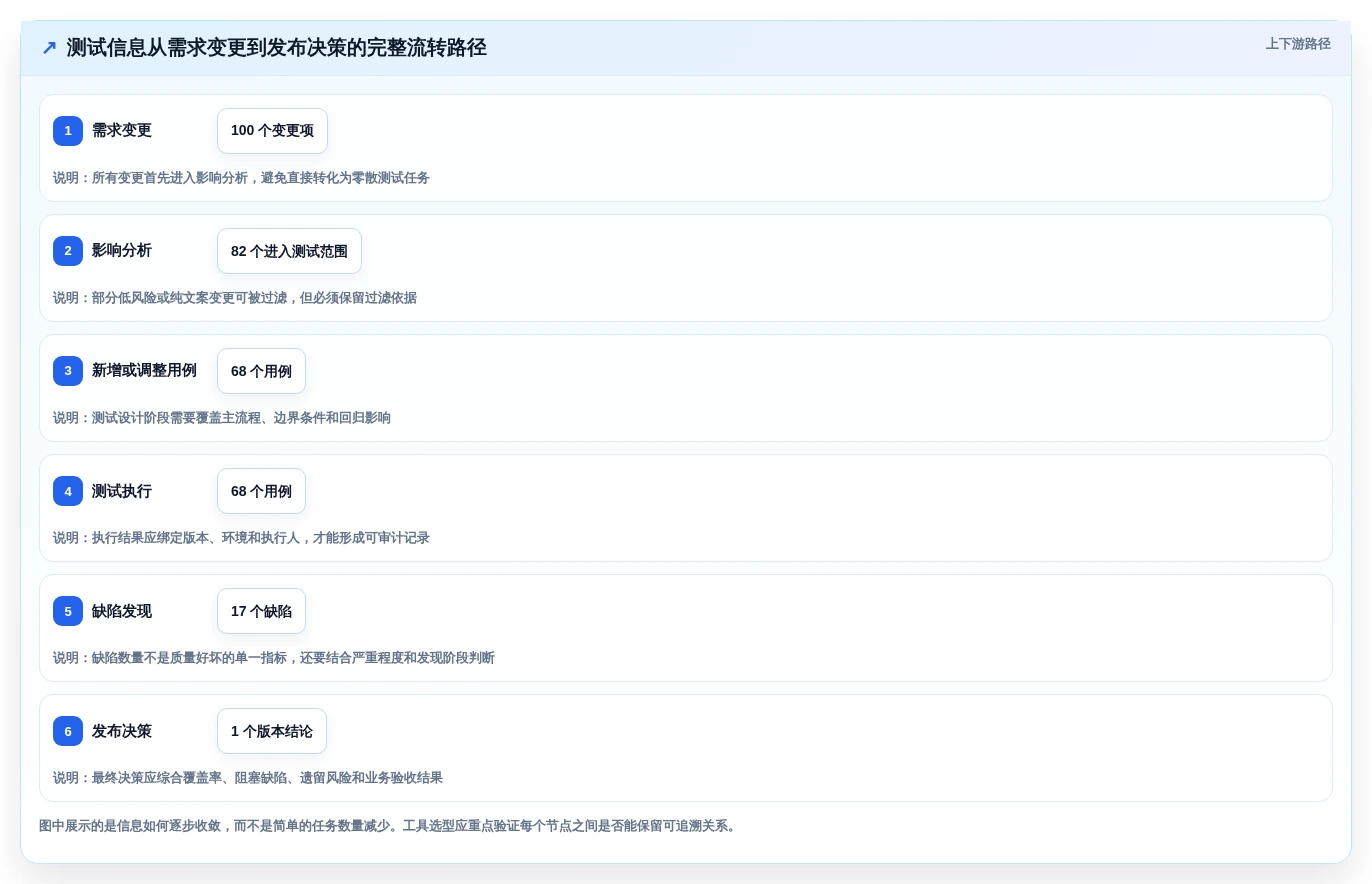The width and height of the screenshot is (1372, 884).
Task: Click the note starting 说明：最终决策应综合覆盖率
Action: (248, 778)
